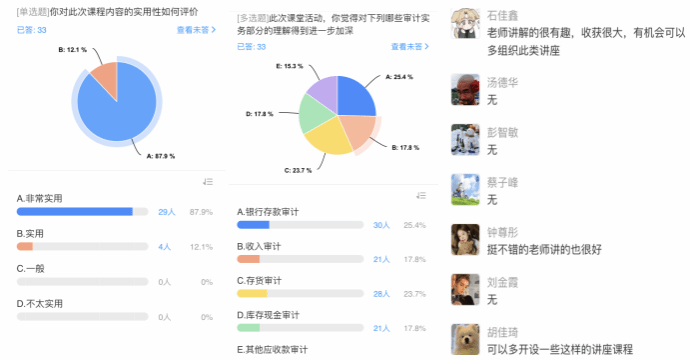Viewport: 690px width, 360px height.
Task: Click 彭智敏's profile avatar
Action: tap(465, 140)
